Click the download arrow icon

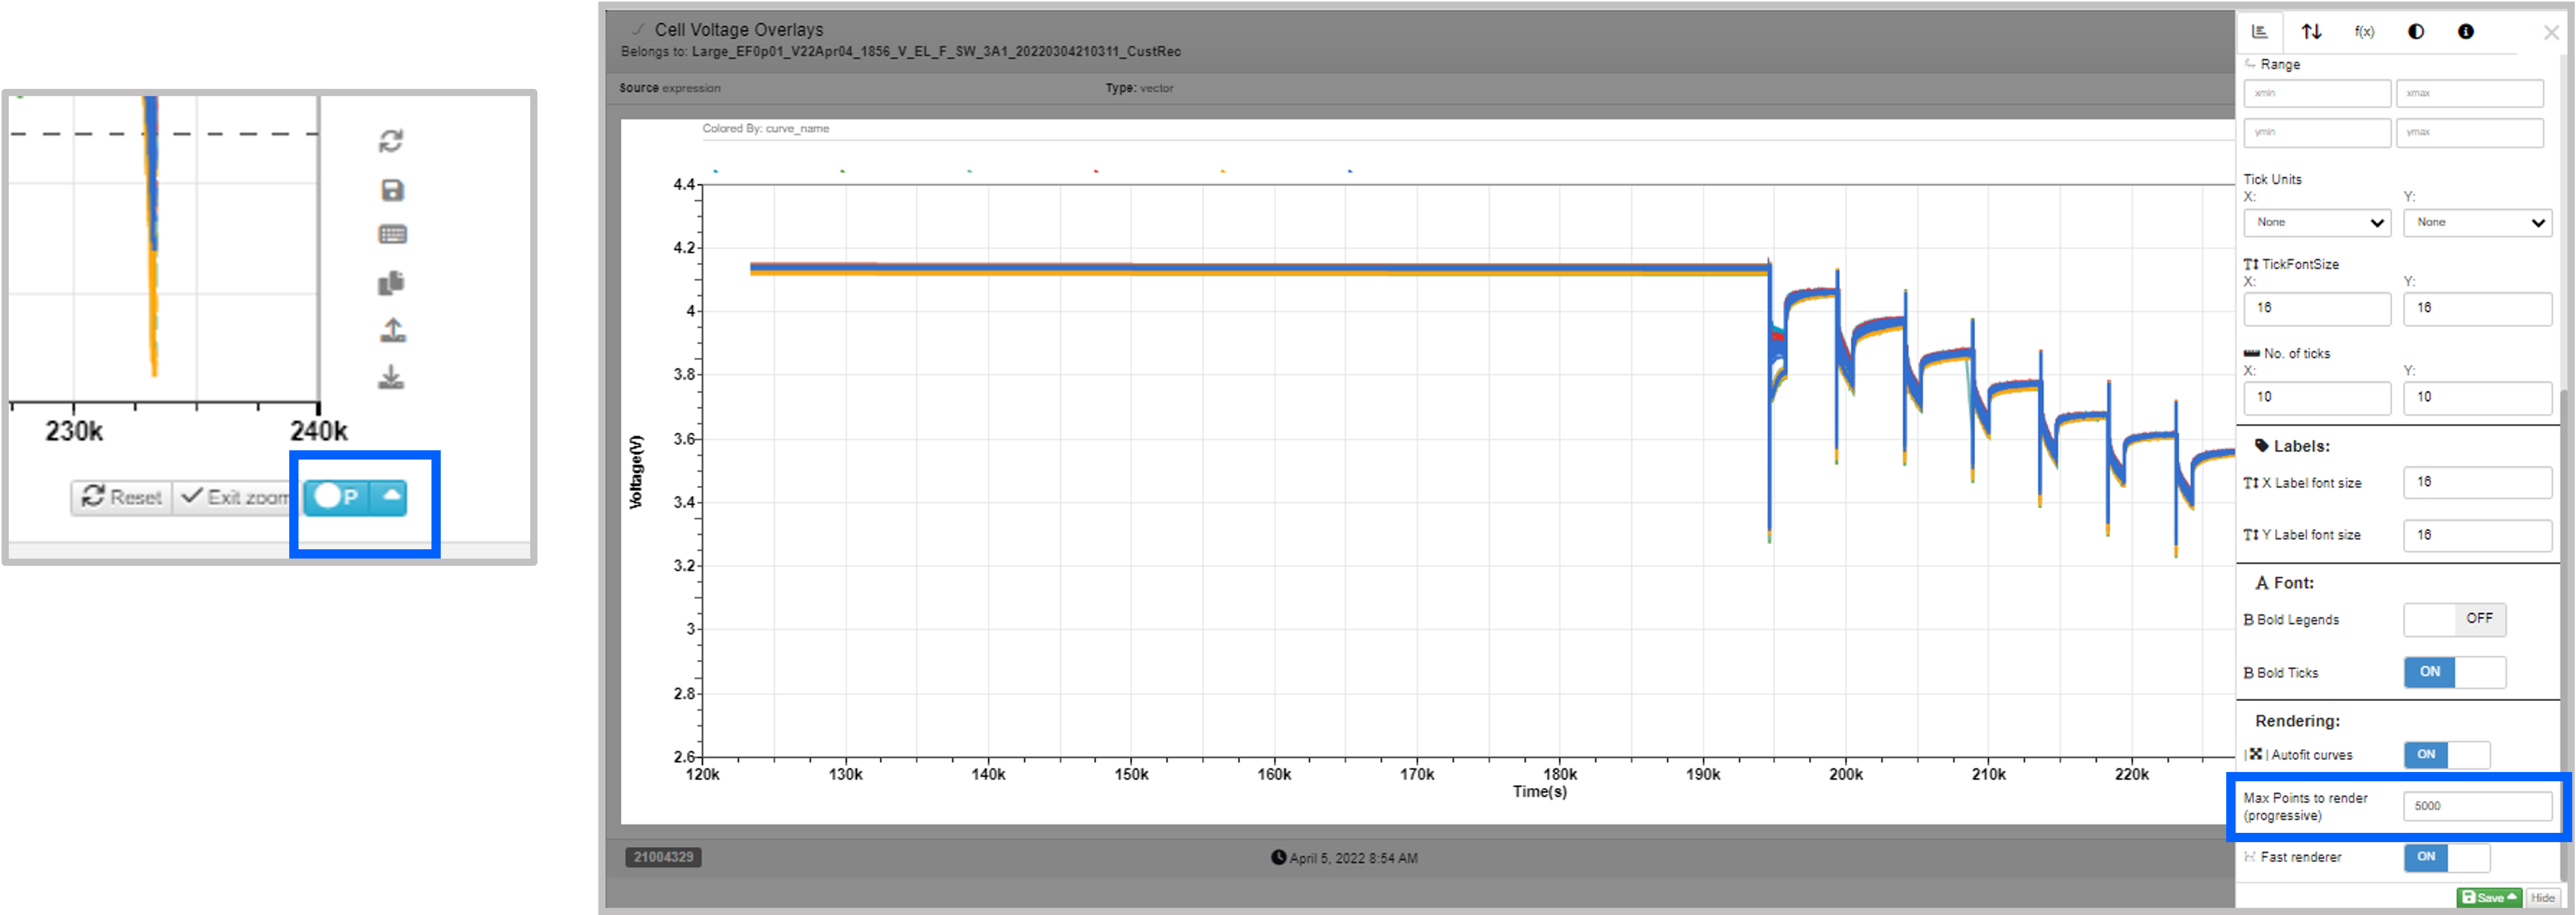coord(391,377)
